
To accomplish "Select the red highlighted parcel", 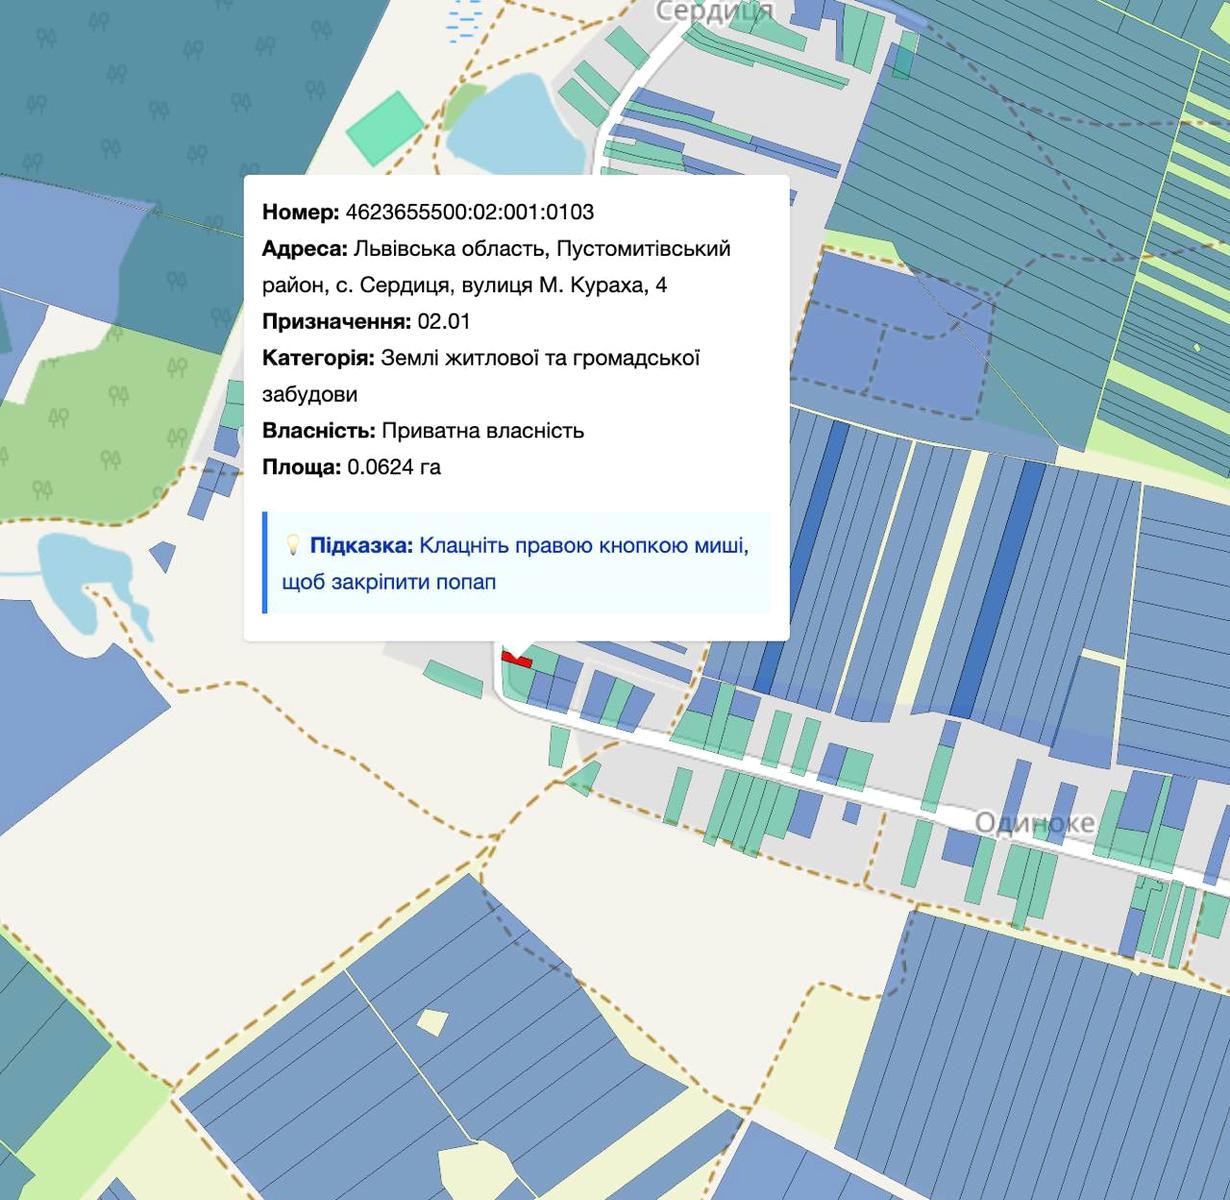I will tap(517, 659).
